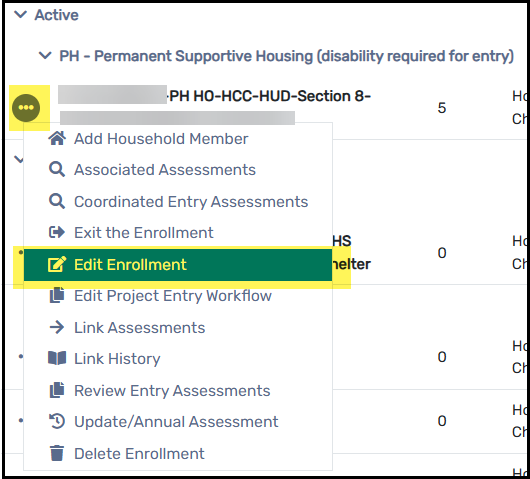Click the trash can icon for Delete Enrollment
Screen dimensions: 530x479
57,453
